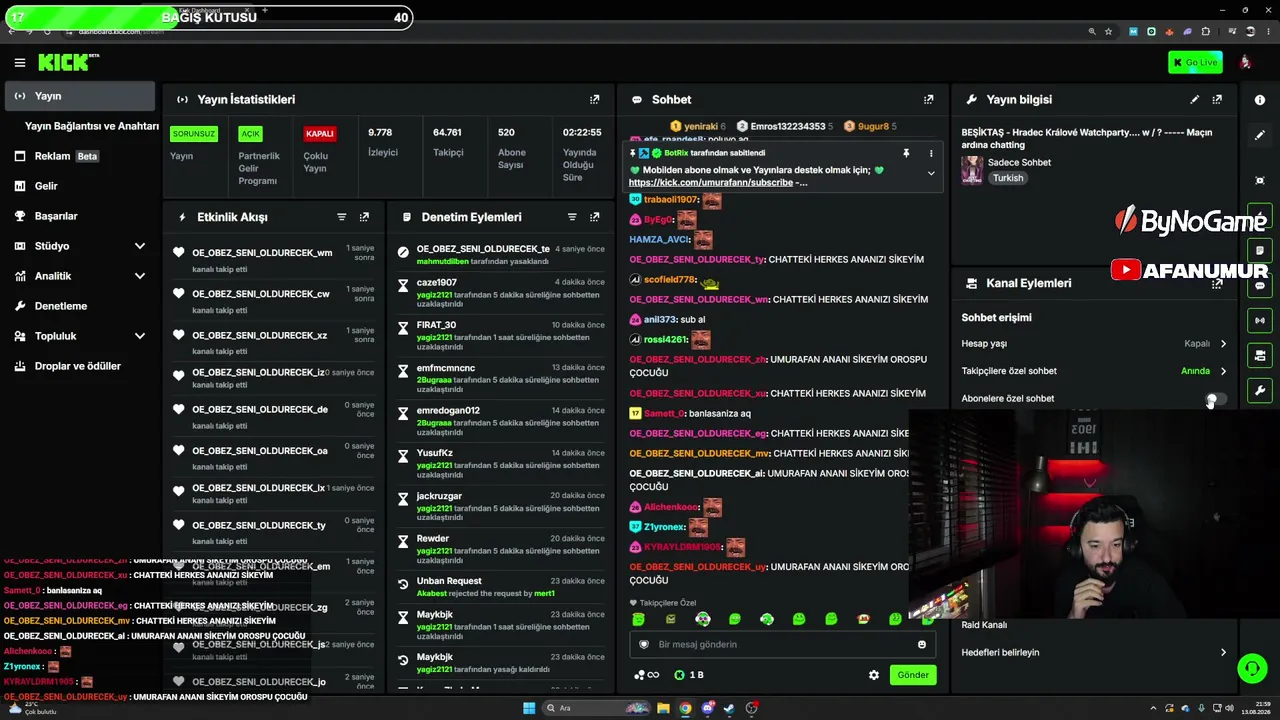Viewport: 1280px width, 720px height.
Task: Open Hesap yaşı setting options
Action: (x=1095, y=344)
